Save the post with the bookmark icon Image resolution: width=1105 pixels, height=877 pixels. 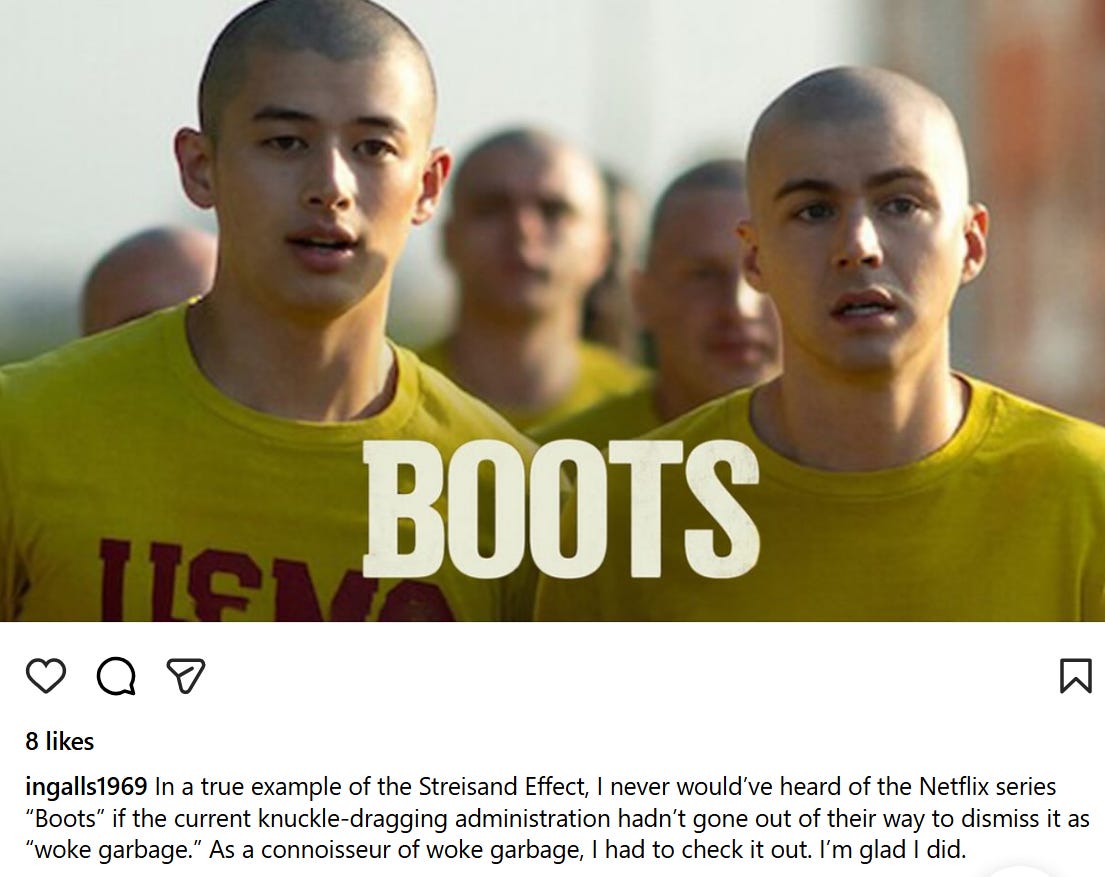pos(1075,676)
